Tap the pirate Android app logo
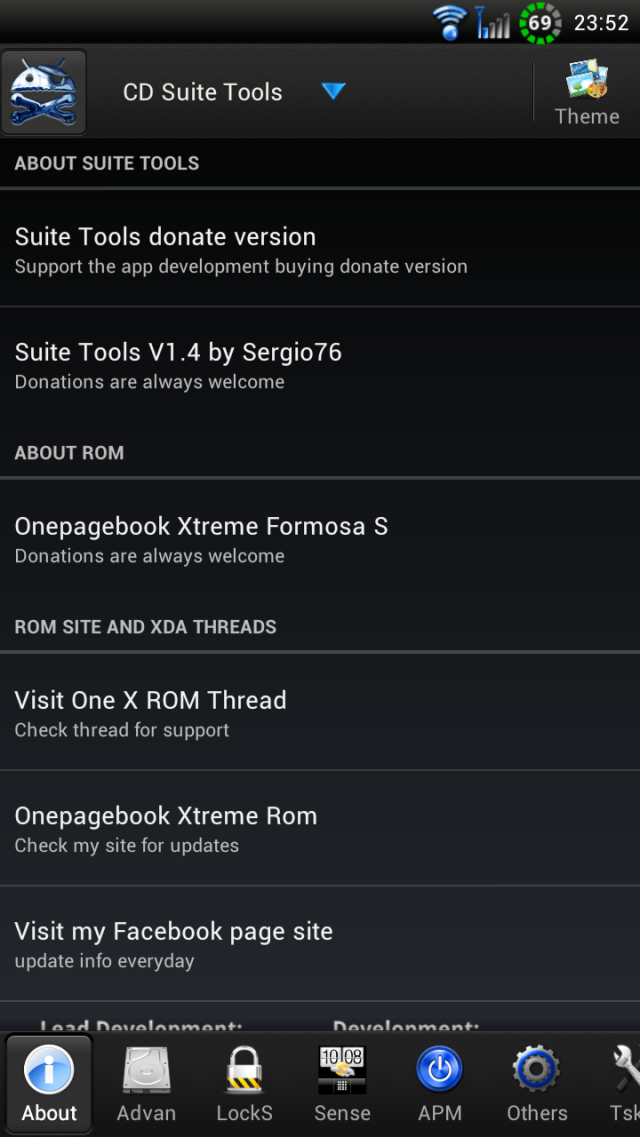Viewport: 640px width, 1138px height. (x=44, y=92)
